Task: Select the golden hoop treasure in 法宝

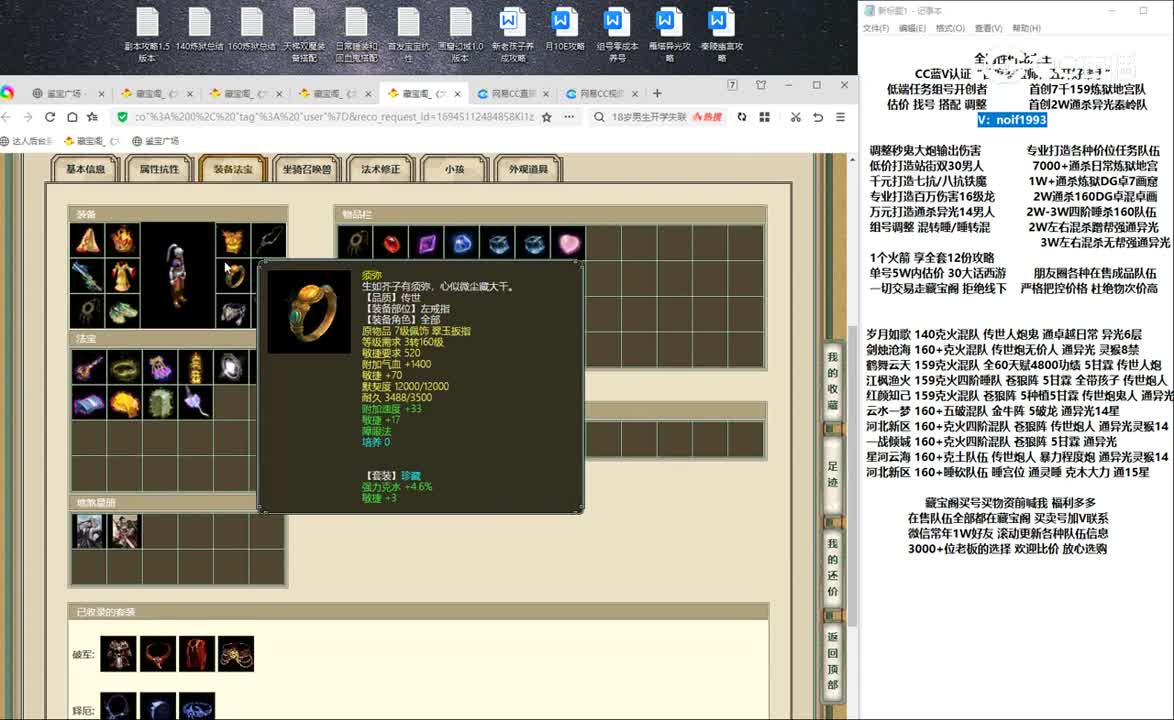Action: point(124,367)
